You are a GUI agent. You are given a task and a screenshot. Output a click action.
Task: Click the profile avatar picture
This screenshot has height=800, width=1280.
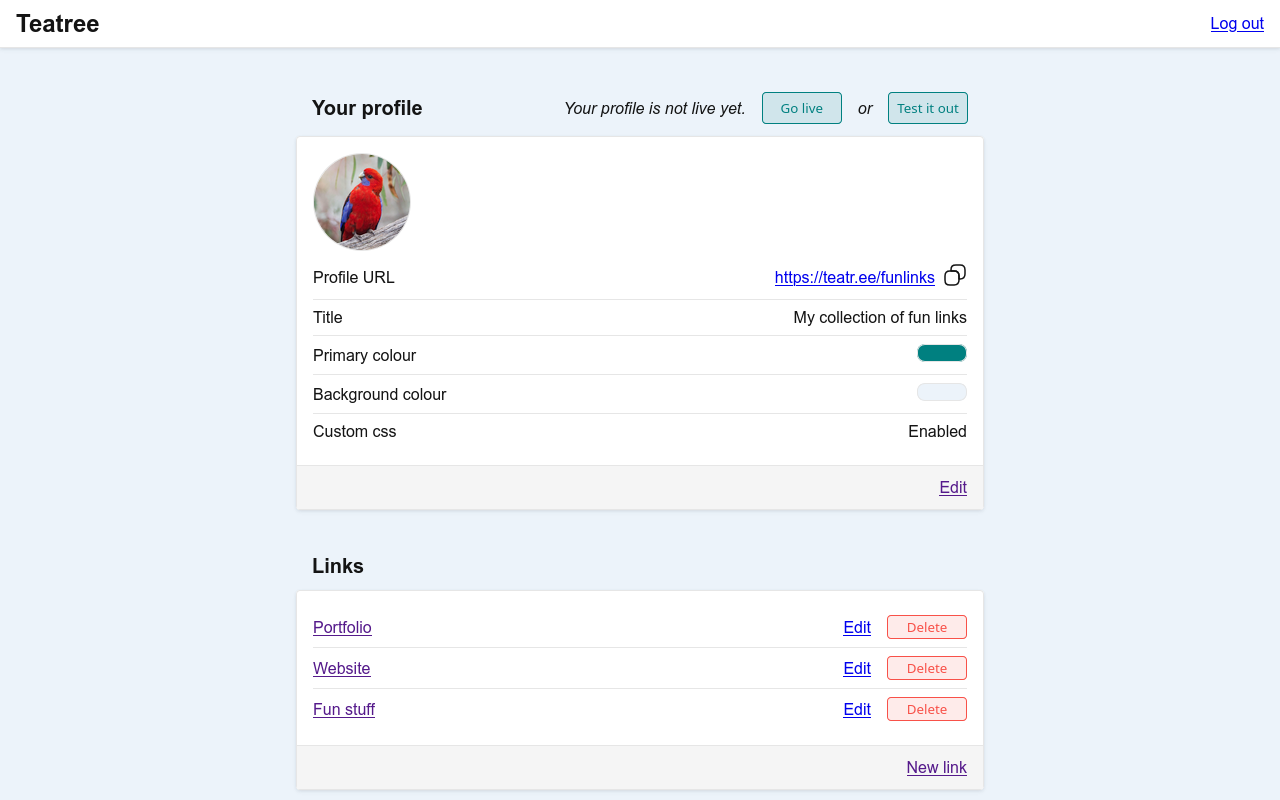(362, 201)
